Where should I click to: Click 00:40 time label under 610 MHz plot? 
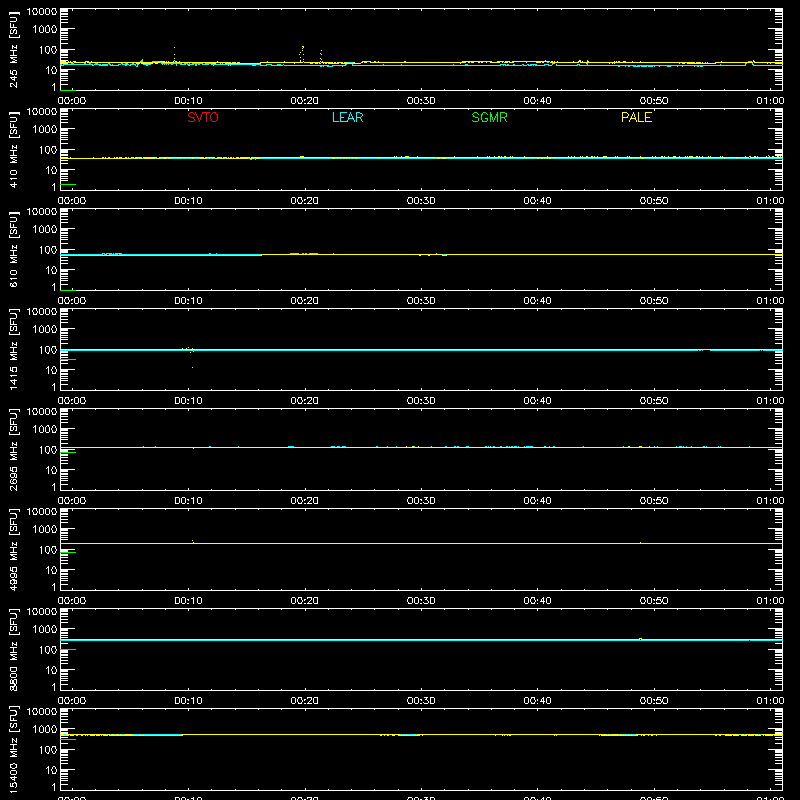tap(537, 301)
